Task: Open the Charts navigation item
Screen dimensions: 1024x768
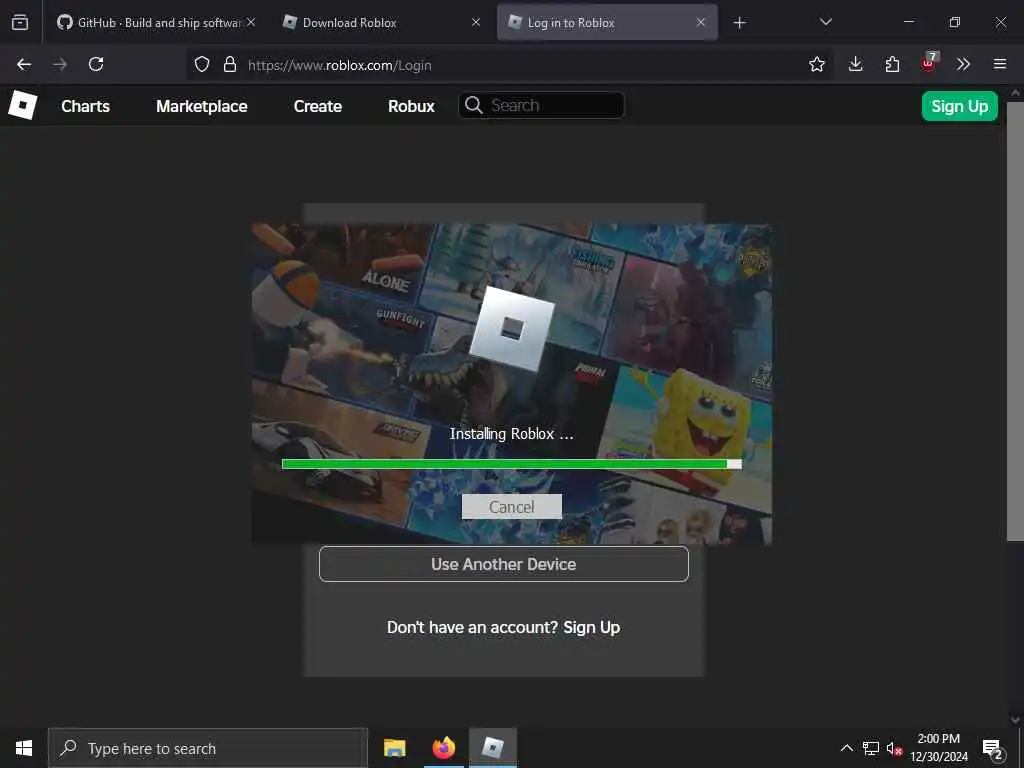Action: 86,106
